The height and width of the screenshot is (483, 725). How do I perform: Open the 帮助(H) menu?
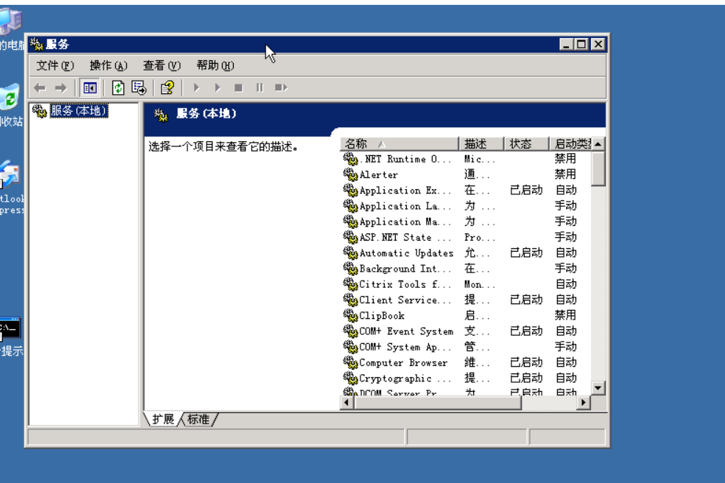point(215,66)
